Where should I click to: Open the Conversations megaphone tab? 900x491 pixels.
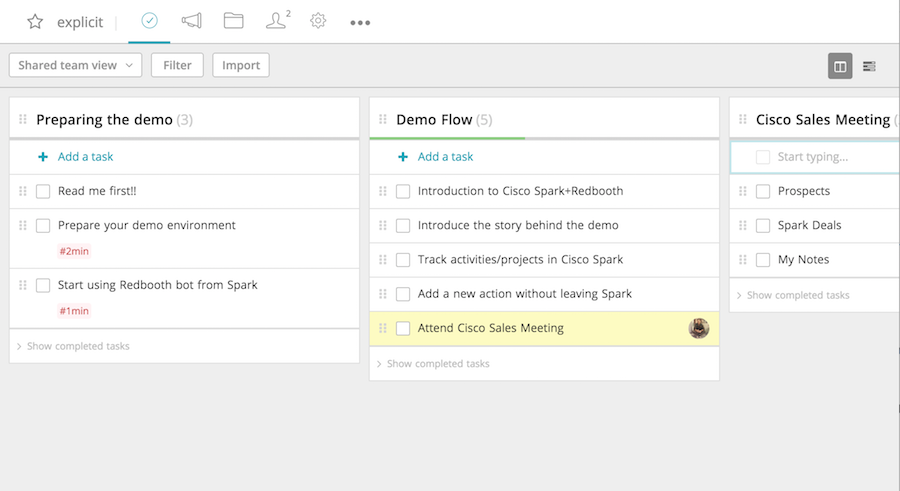click(x=192, y=21)
